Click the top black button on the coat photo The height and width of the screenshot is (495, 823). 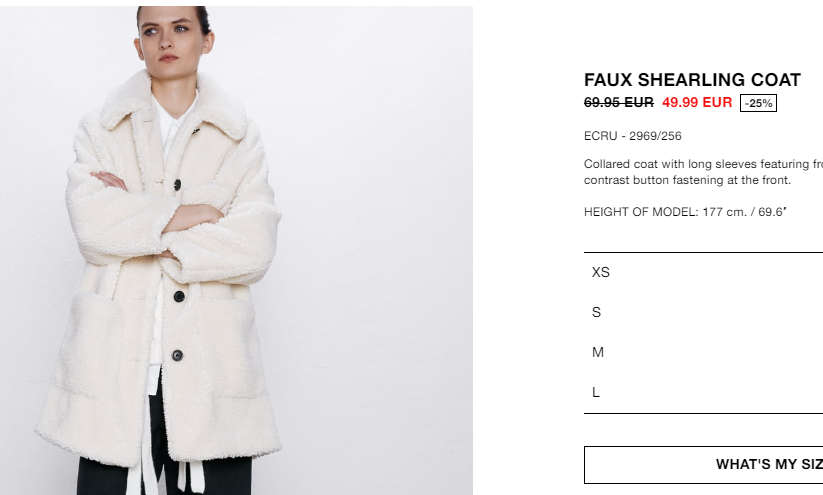coord(177,185)
